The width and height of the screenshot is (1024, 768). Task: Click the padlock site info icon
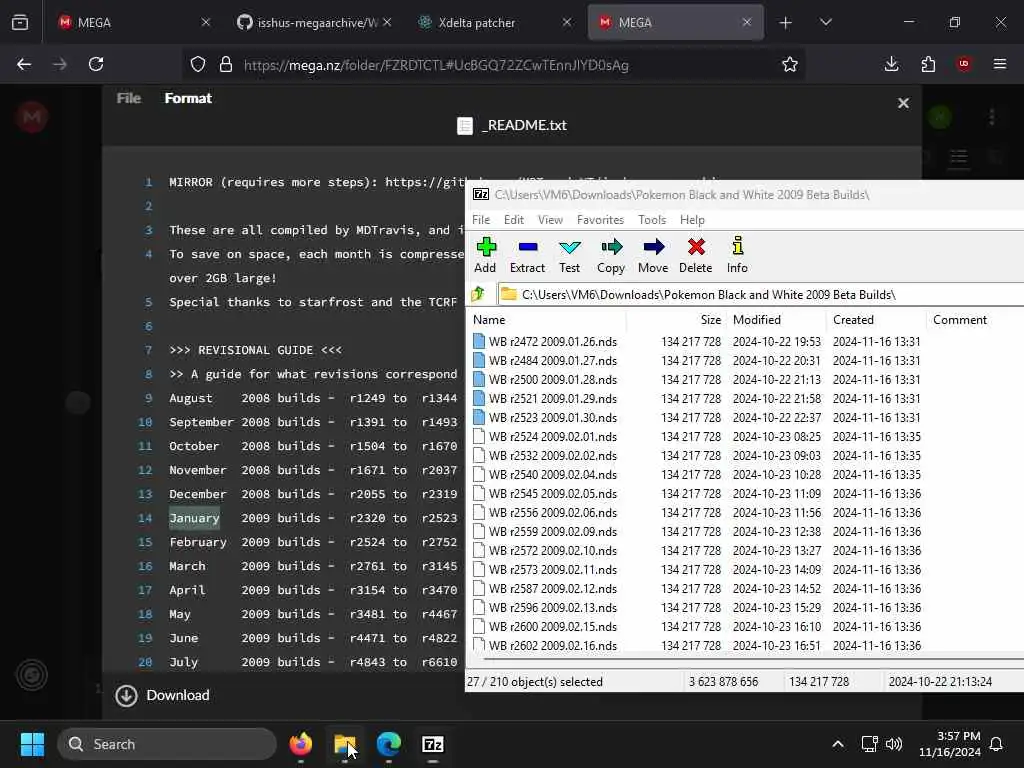(x=226, y=64)
